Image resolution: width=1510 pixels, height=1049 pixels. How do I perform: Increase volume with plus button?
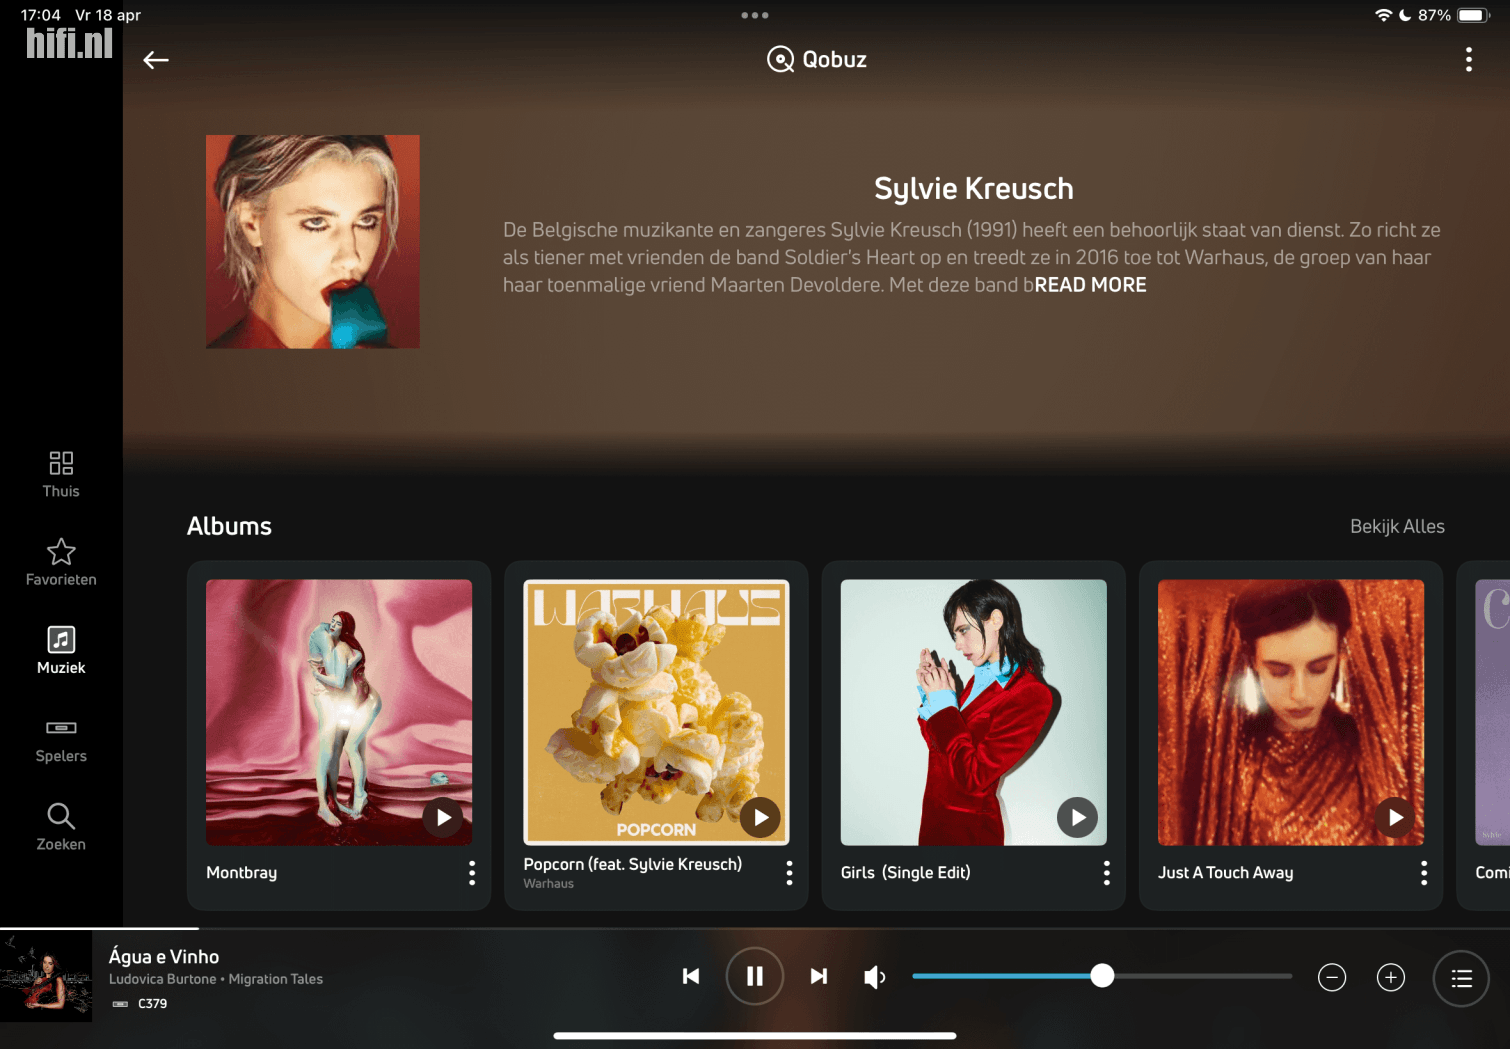pos(1391,977)
